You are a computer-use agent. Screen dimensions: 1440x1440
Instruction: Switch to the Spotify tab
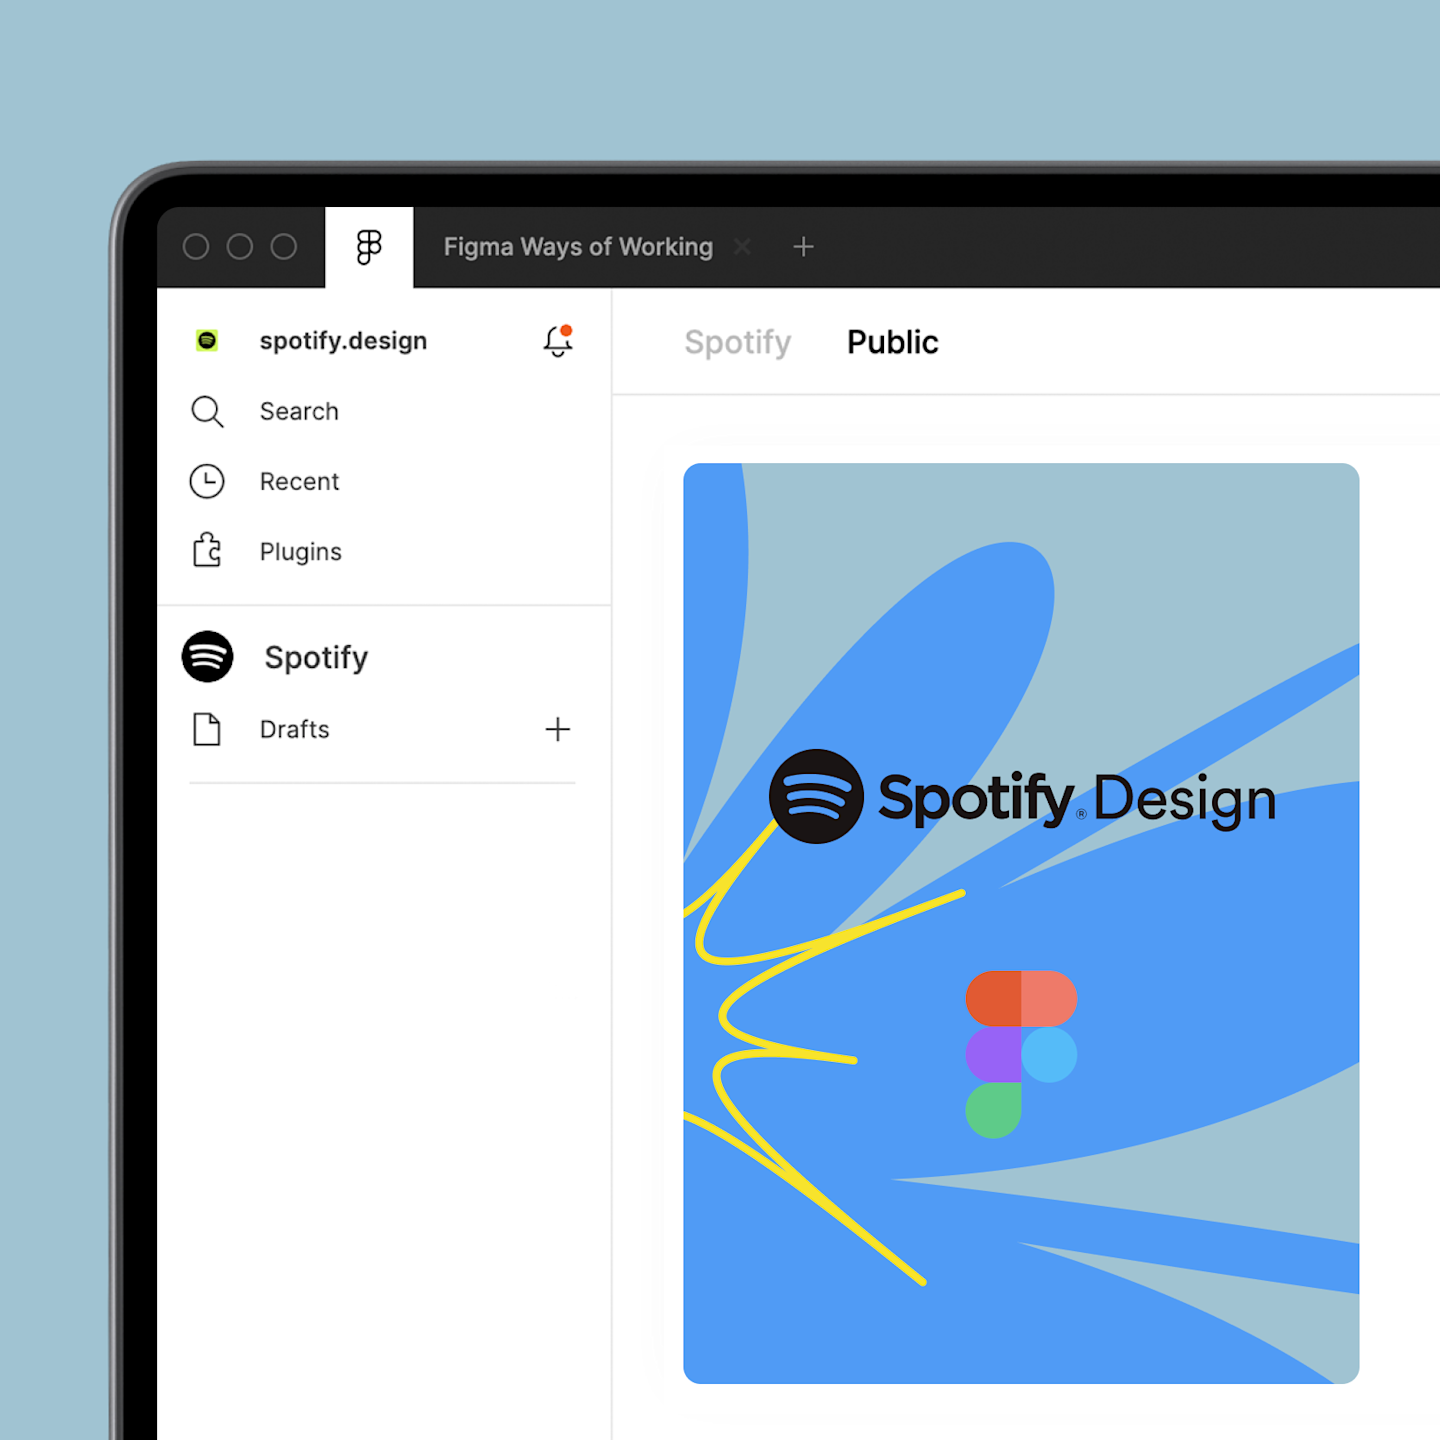737,342
